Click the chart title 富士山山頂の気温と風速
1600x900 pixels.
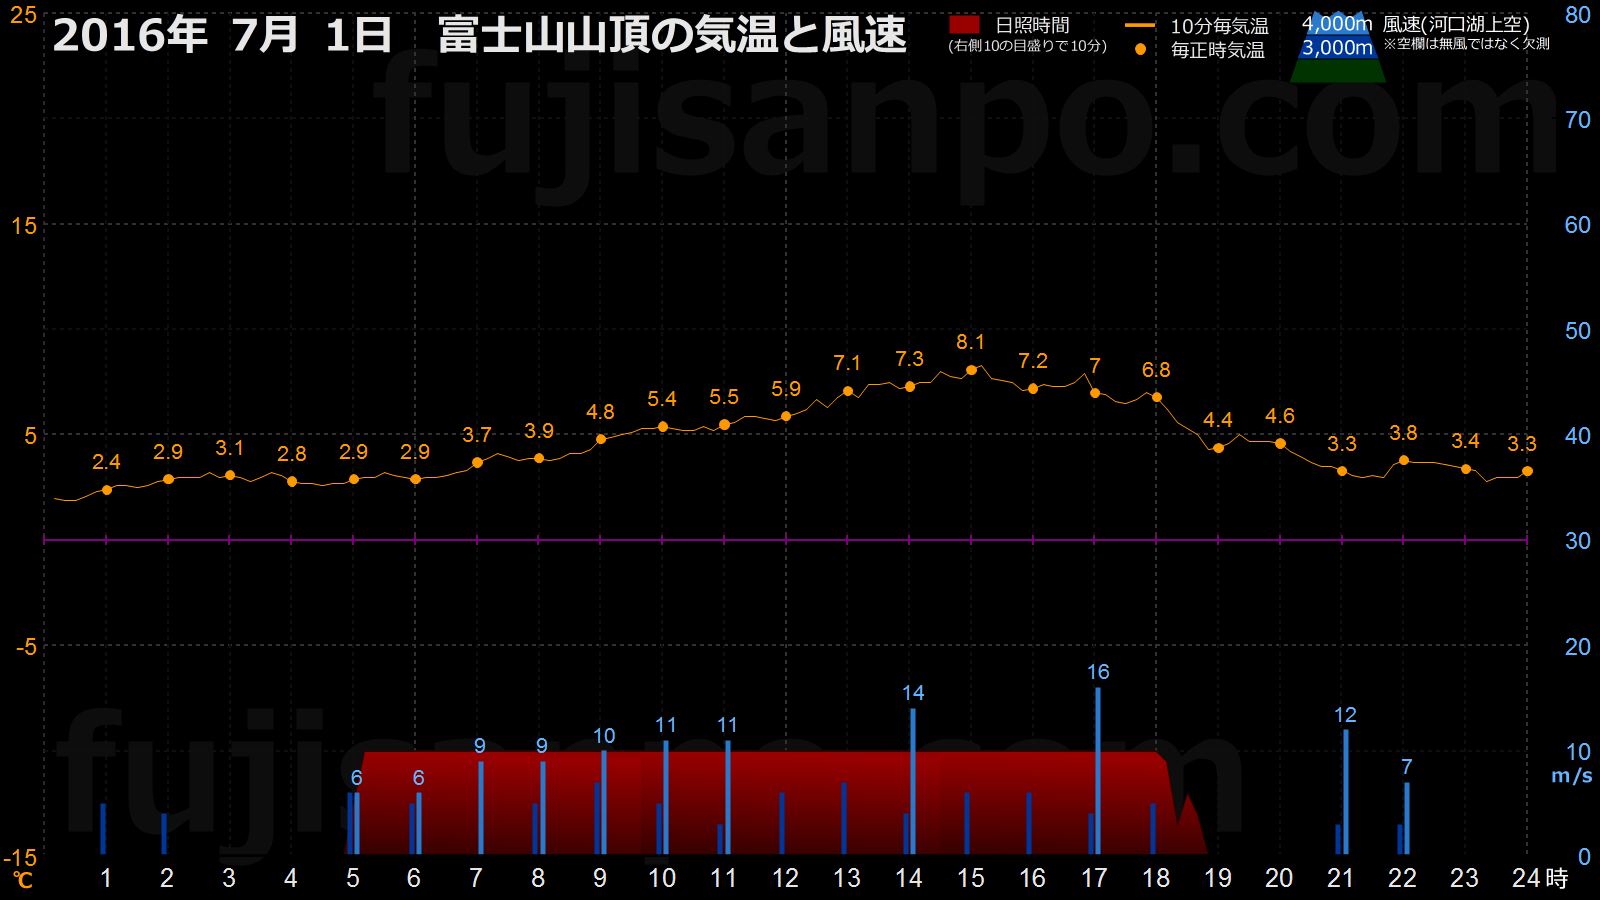[x=672, y=35]
